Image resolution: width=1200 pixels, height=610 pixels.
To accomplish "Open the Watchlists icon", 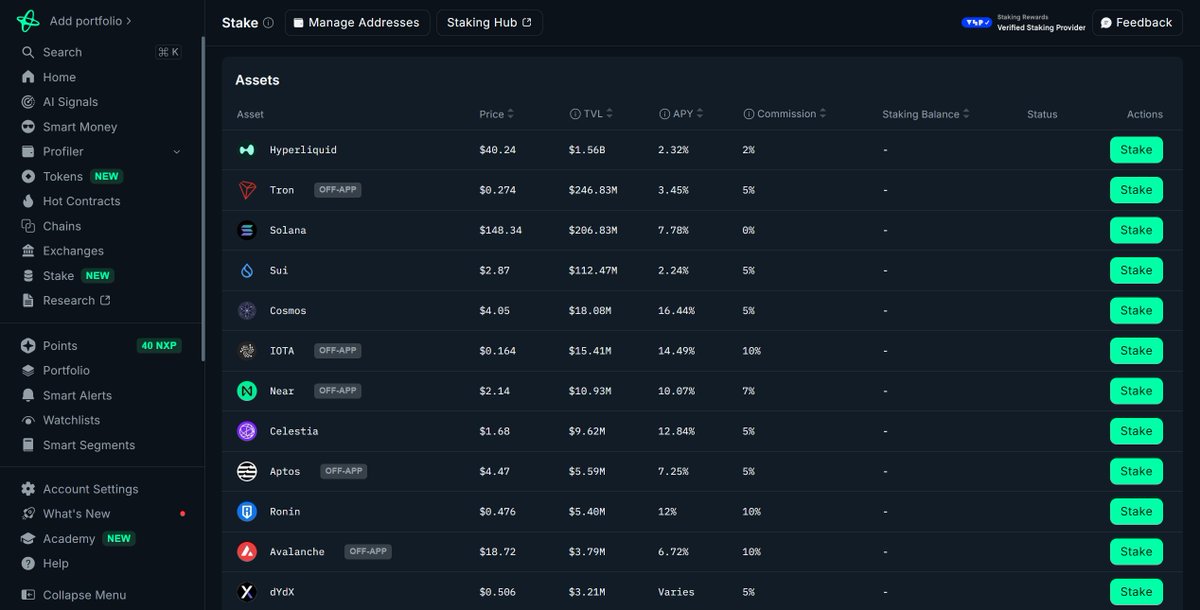I will (x=28, y=420).
